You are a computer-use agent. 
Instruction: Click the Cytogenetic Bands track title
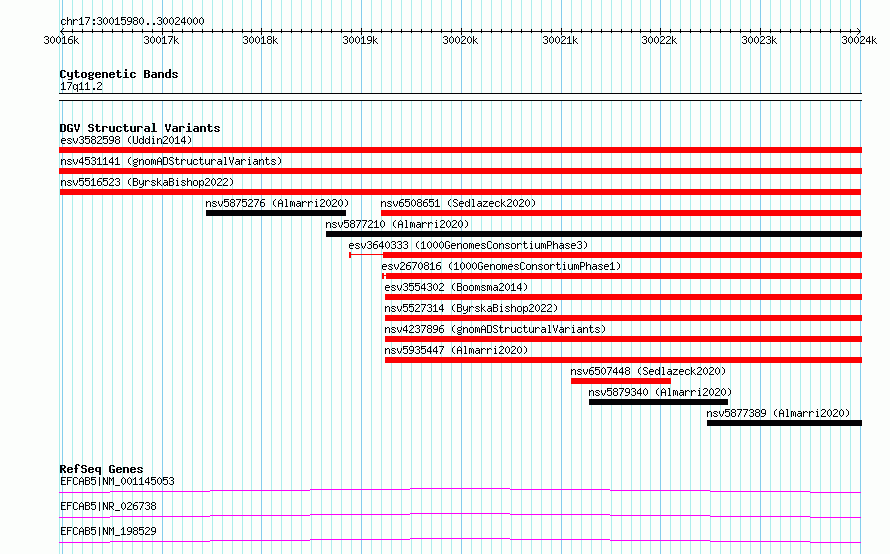click(119, 74)
